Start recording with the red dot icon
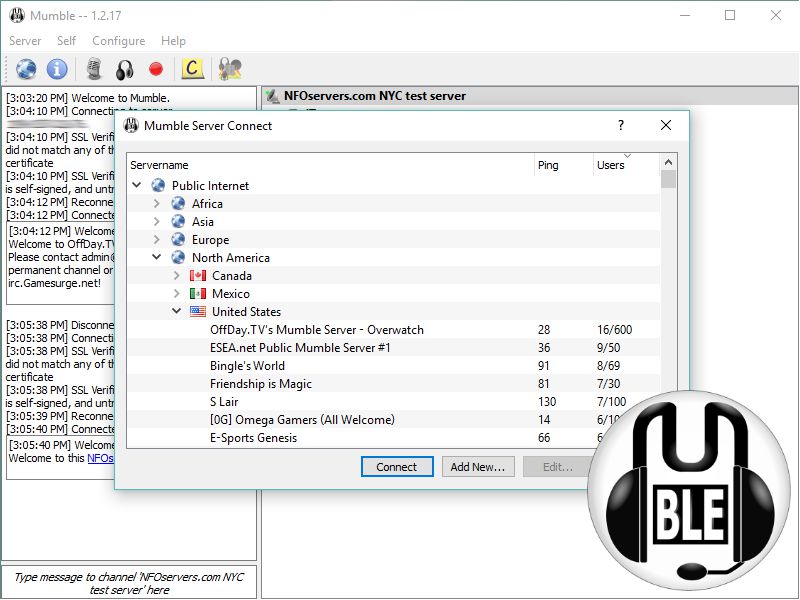This screenshot has height=600, width=800. pos(156,69)
